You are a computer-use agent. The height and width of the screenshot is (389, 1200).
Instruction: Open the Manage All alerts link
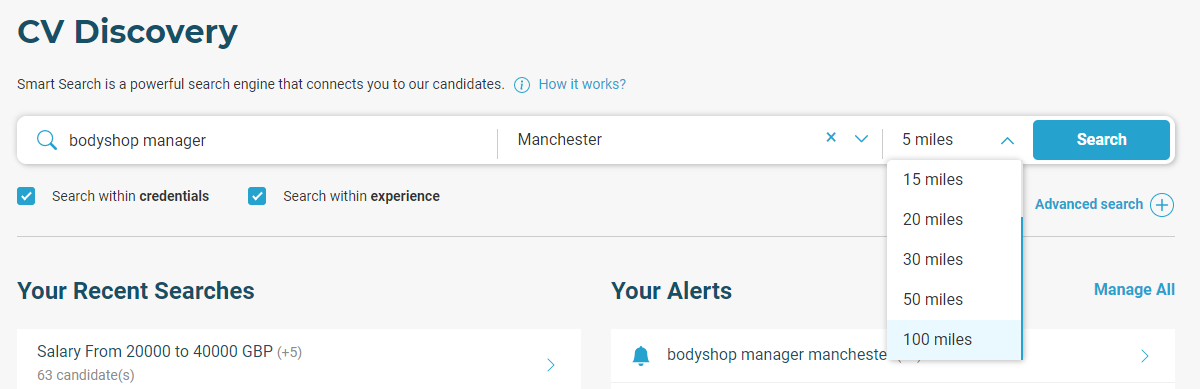coord(1134,289)
